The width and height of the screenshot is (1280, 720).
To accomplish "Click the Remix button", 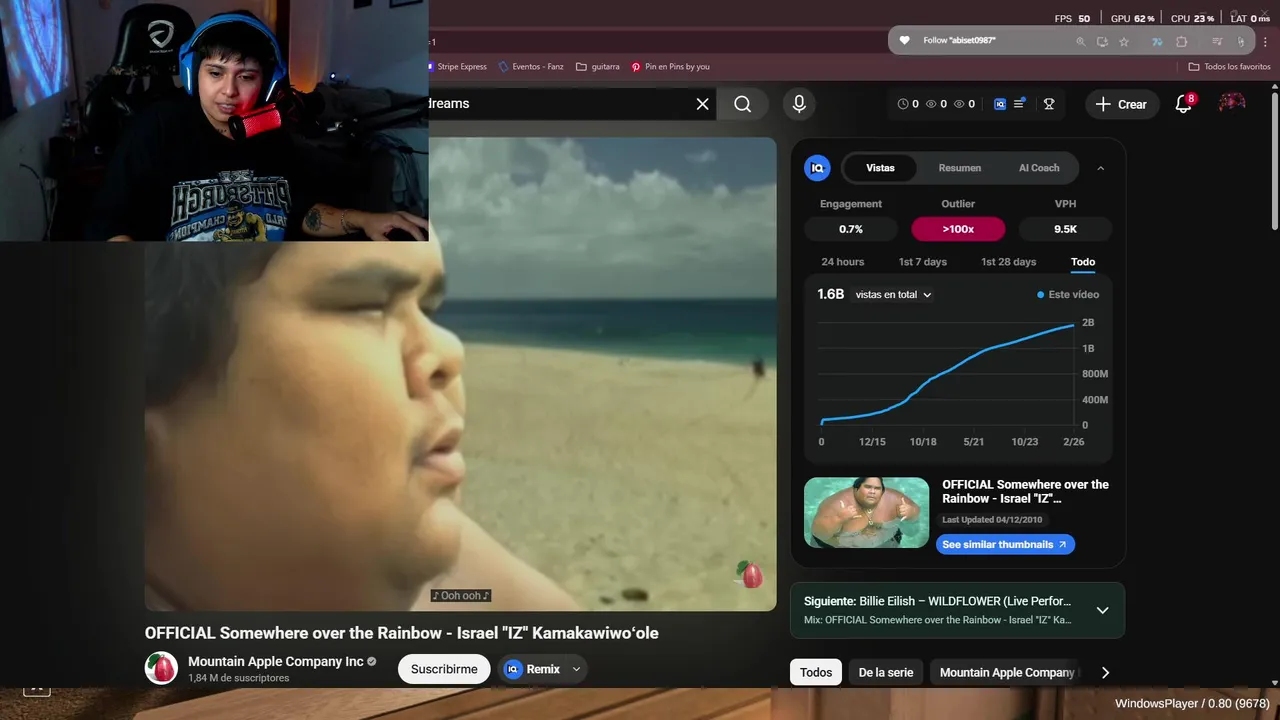I will click(533, 669).
